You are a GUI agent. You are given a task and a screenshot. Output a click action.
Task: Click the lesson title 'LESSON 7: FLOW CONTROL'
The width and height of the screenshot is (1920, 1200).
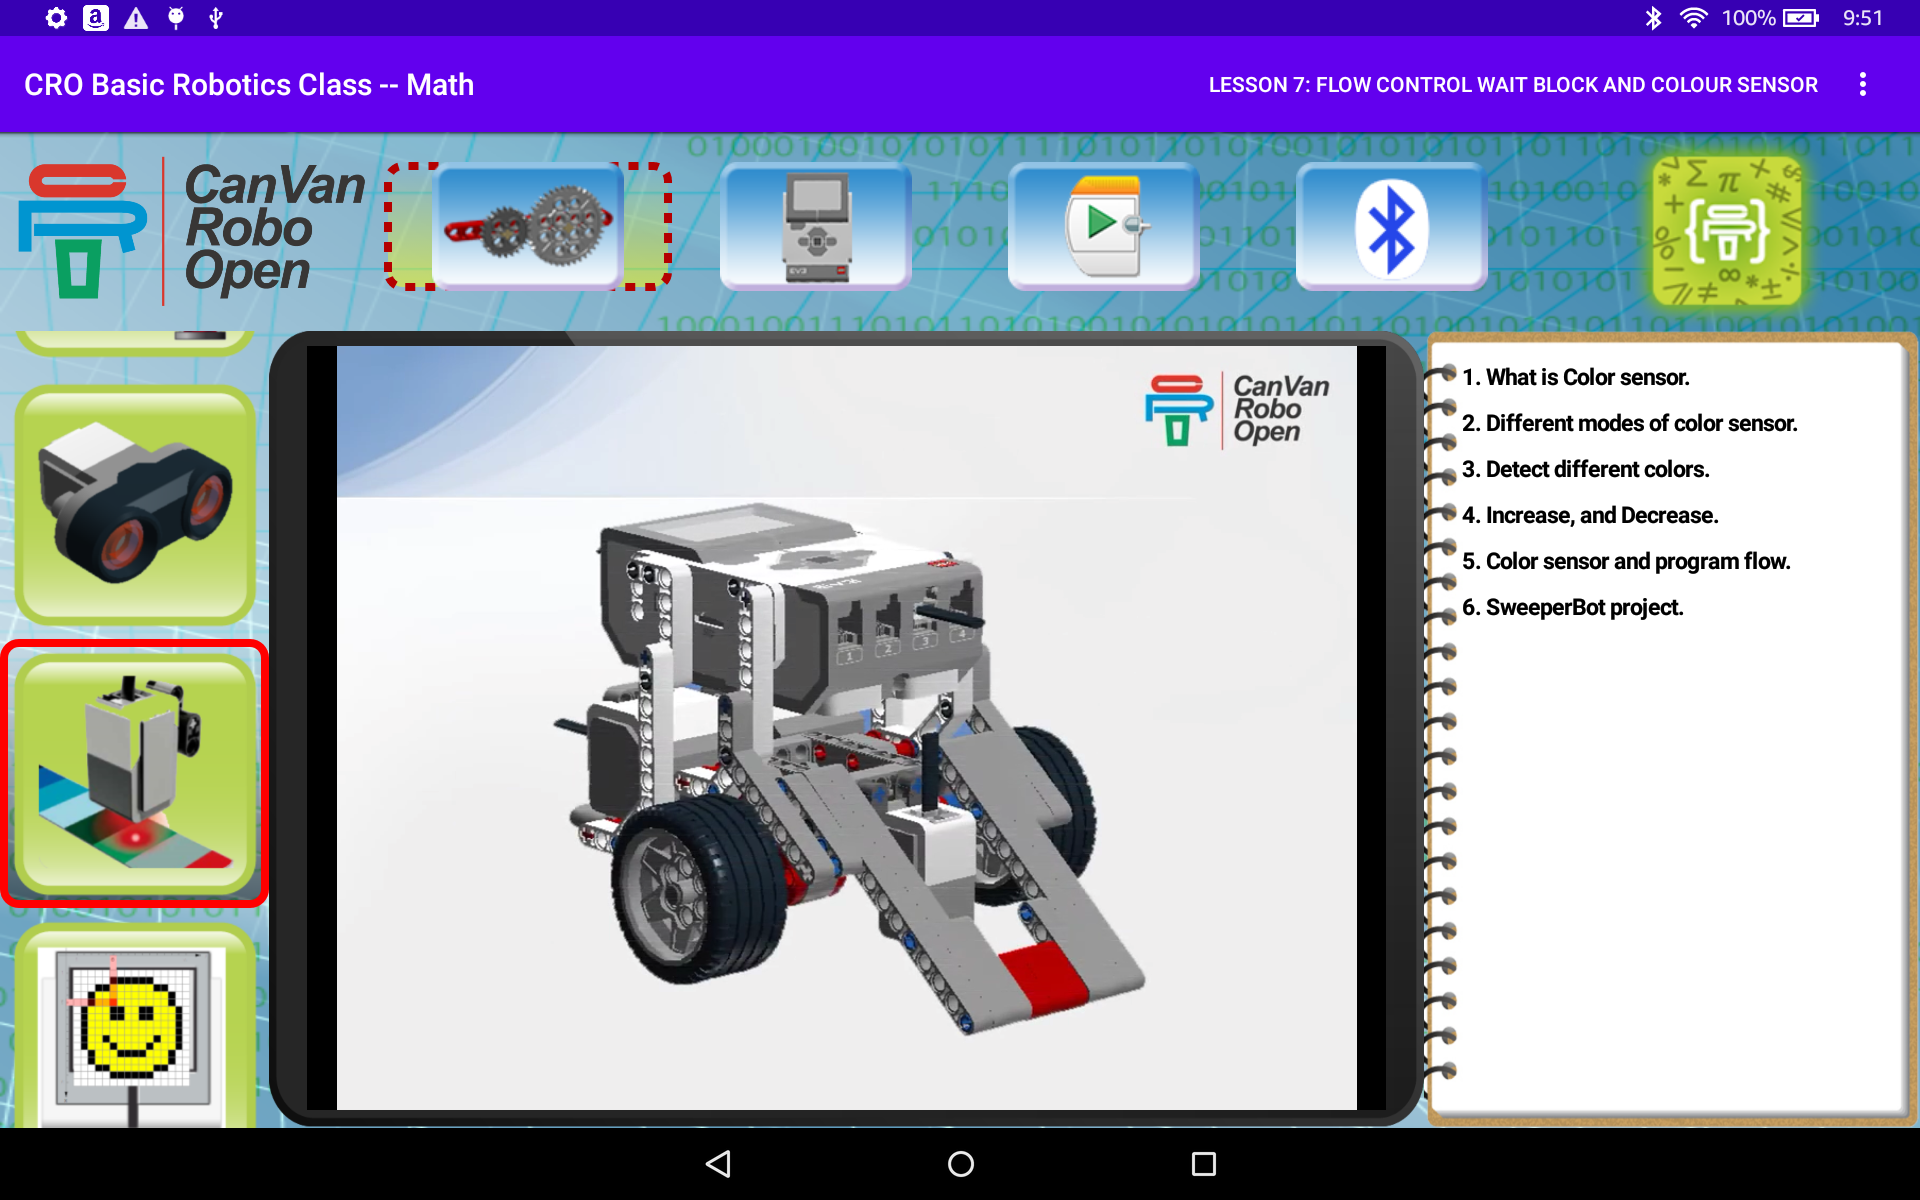coord(1513,84)
